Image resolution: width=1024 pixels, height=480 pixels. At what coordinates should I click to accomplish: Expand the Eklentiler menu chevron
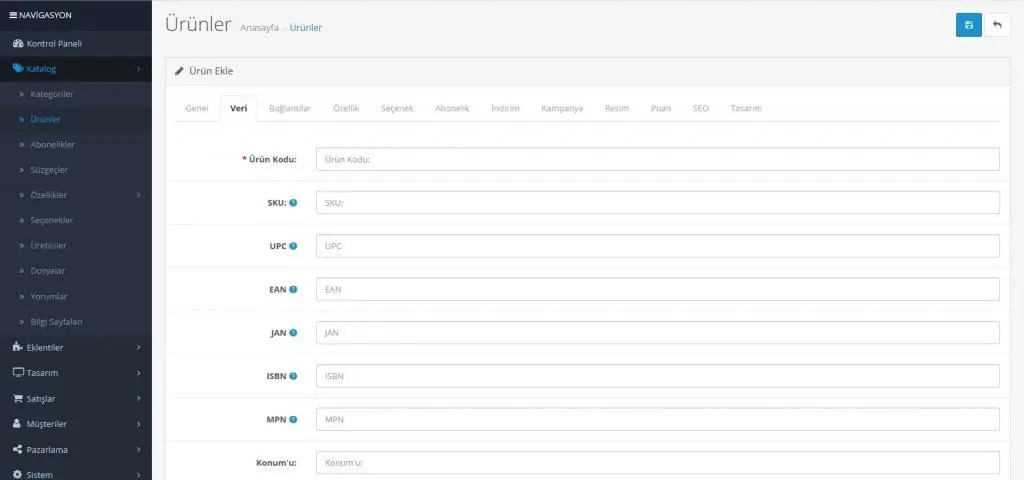(138, 348)
